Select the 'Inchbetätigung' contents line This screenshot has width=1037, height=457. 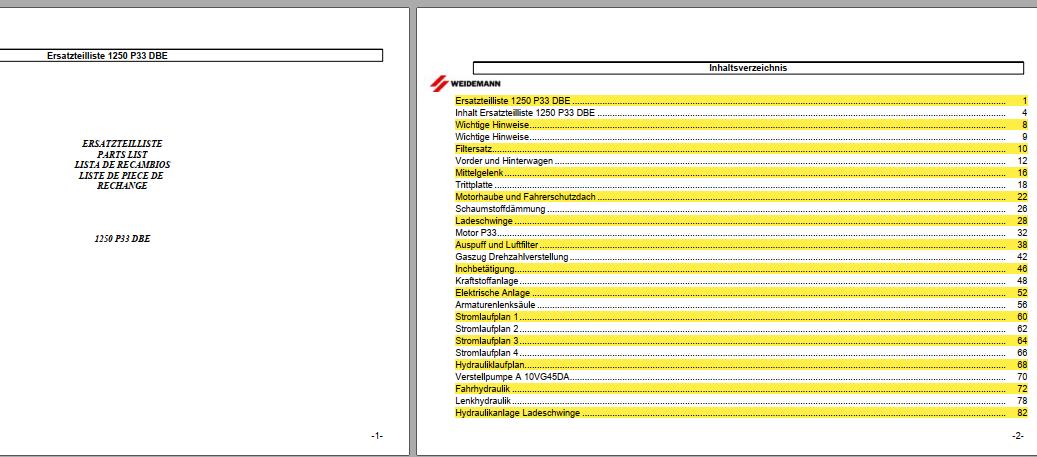pyautogui.click(x=741, y=269)
